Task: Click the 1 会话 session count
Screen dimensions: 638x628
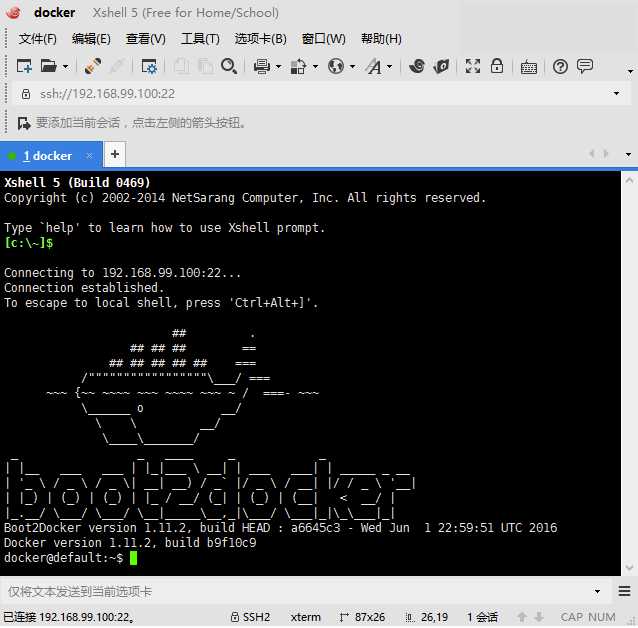Action: tap(482, 617)
